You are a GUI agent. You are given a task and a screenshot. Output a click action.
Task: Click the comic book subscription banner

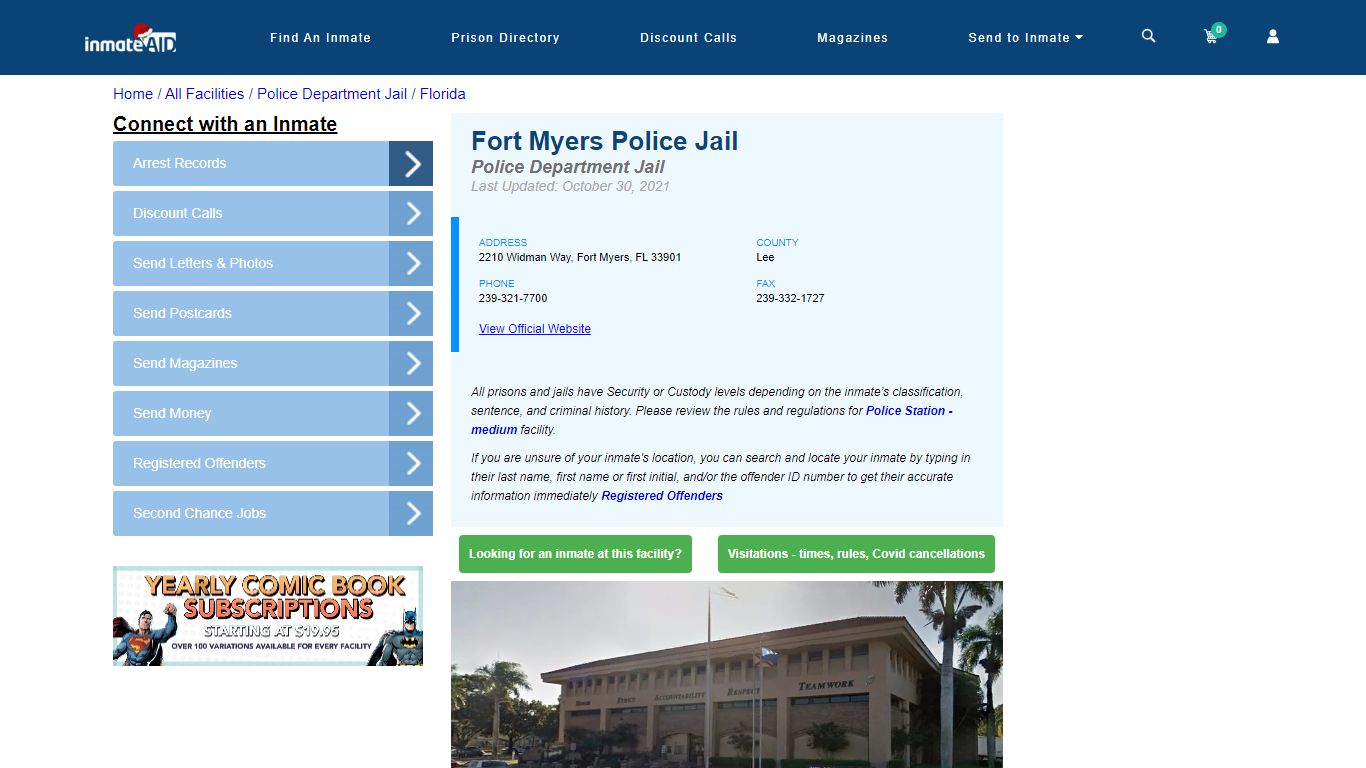tap(267, 616)
